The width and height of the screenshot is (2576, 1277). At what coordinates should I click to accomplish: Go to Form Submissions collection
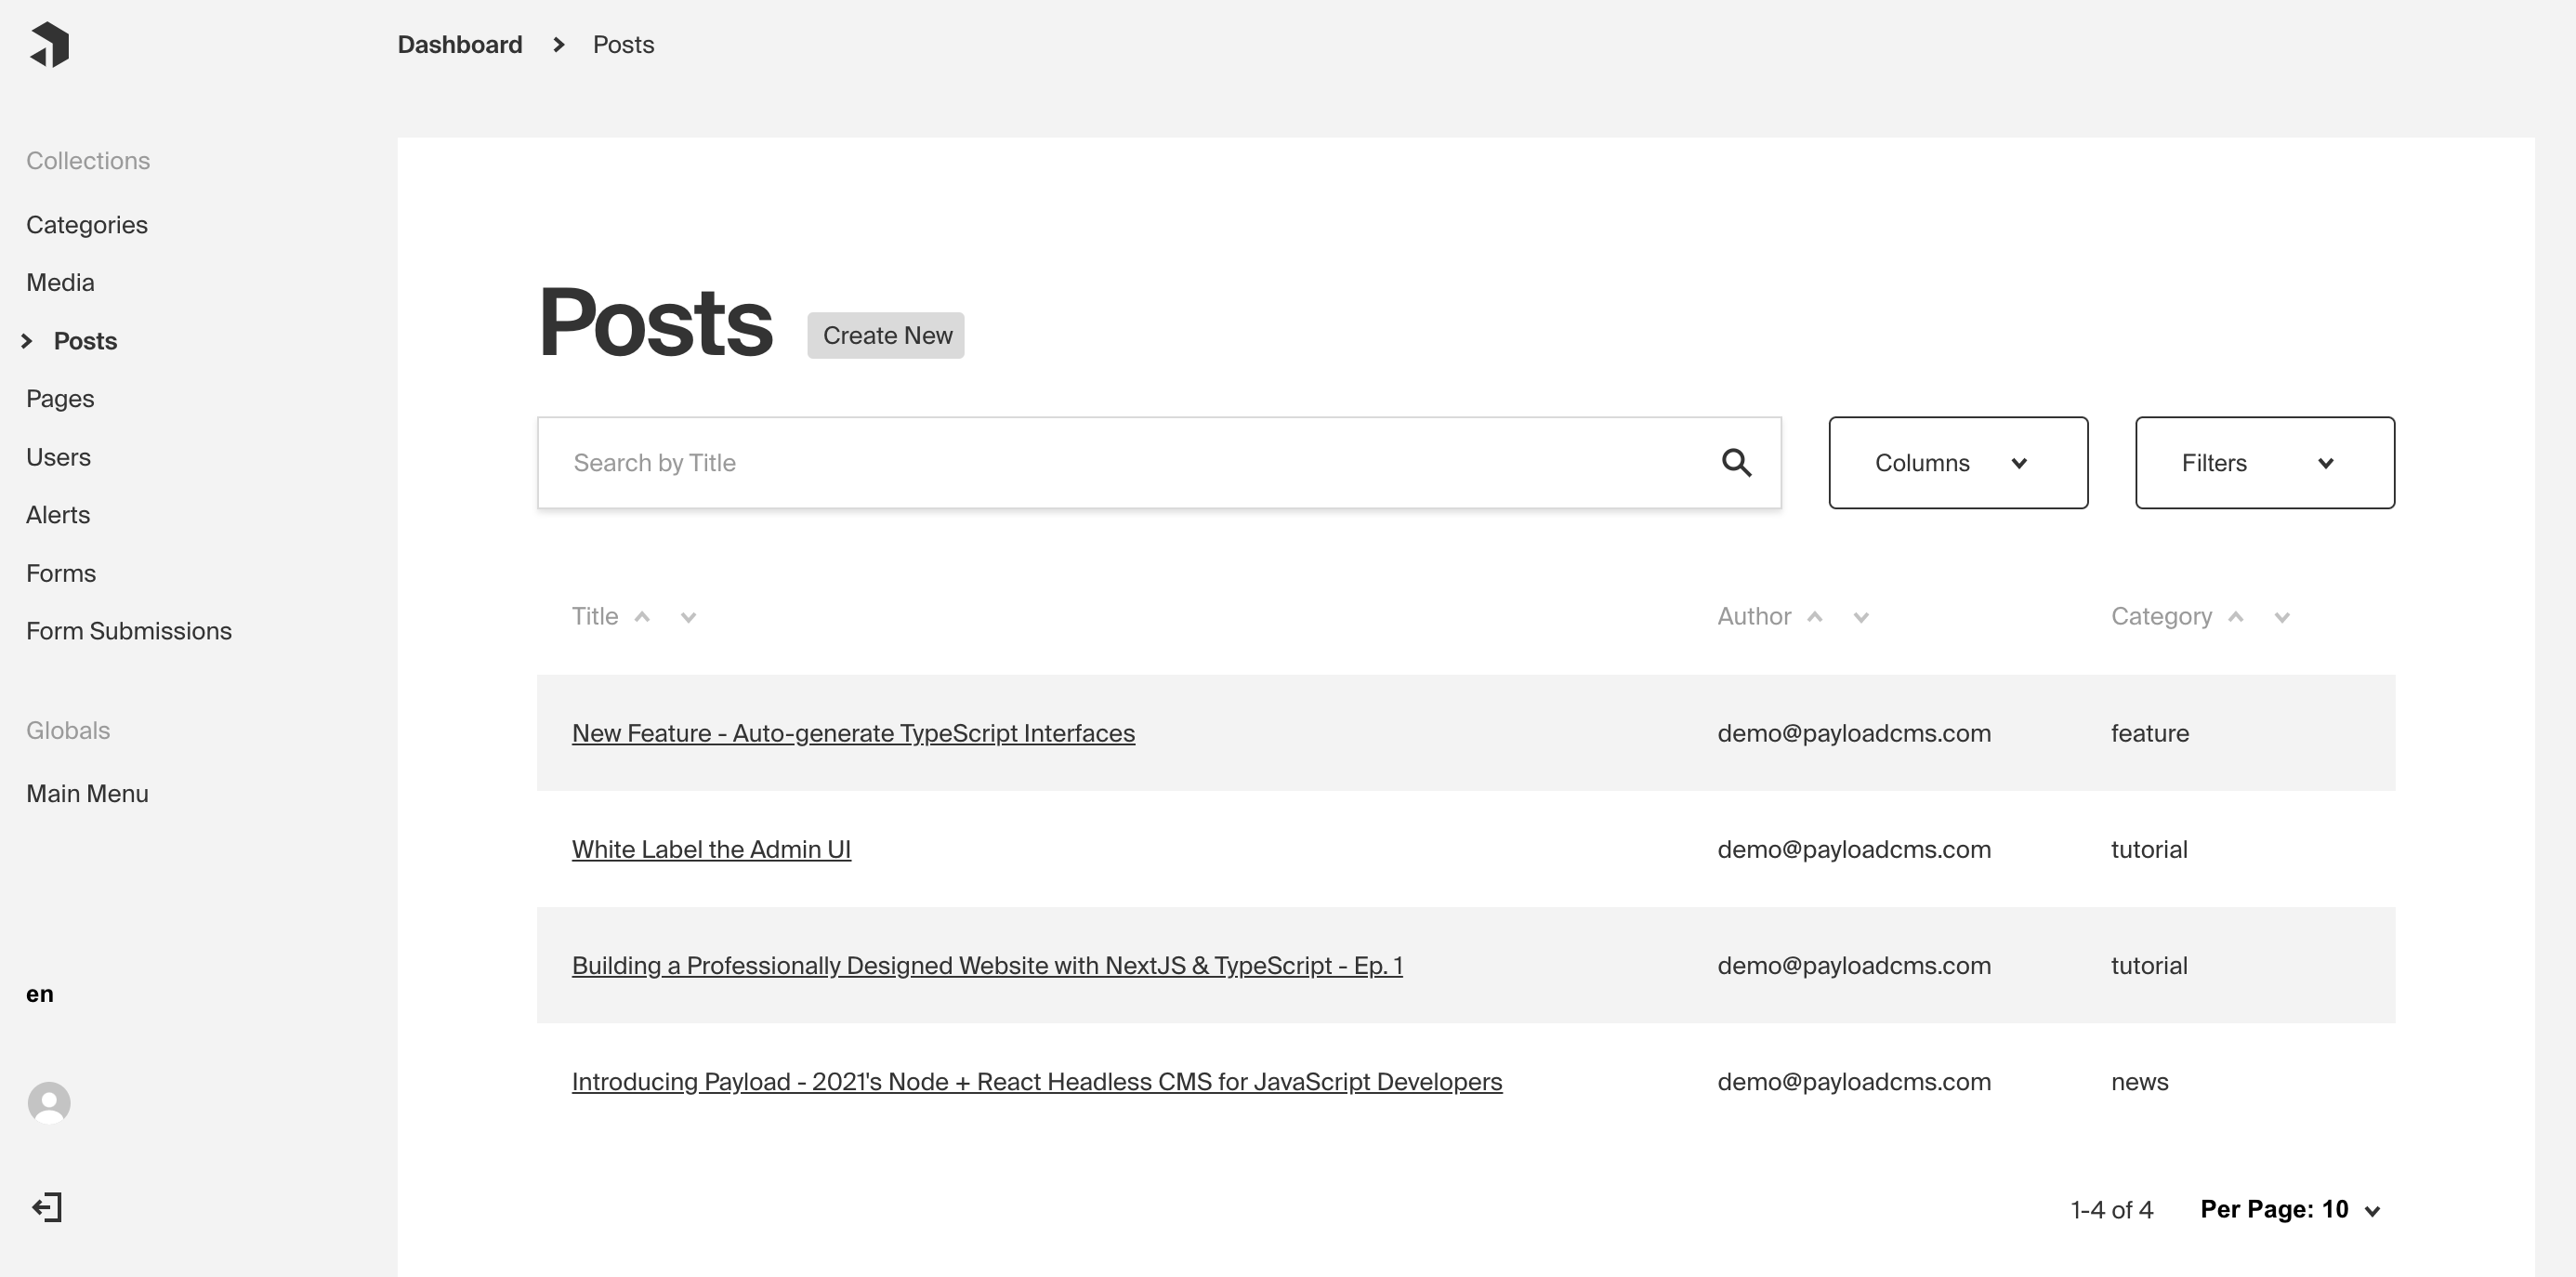(129, 631)
